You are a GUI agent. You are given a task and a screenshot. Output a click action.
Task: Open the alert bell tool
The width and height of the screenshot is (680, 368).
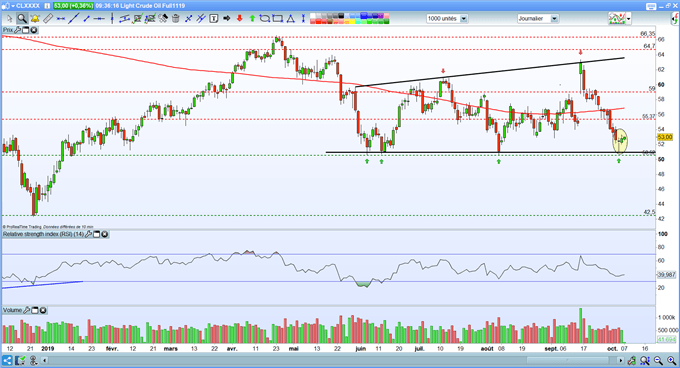35,19
